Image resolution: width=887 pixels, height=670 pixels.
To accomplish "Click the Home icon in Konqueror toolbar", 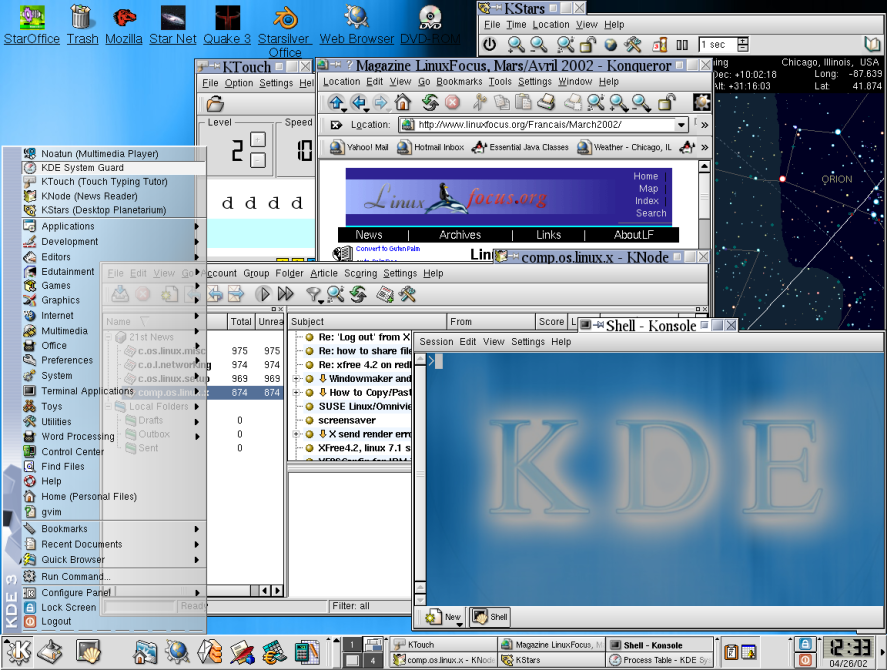I will (402, 102).
